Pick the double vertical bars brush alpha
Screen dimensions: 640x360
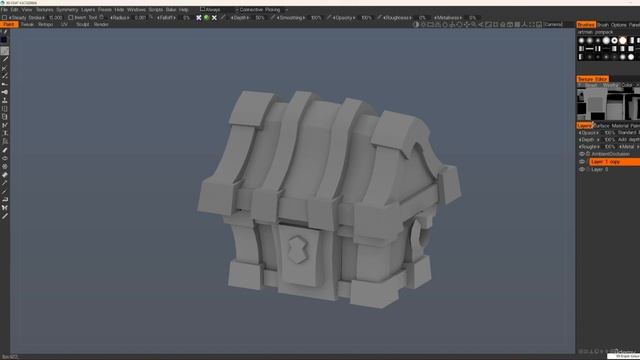pyautogui.click(x=598, y=49)
